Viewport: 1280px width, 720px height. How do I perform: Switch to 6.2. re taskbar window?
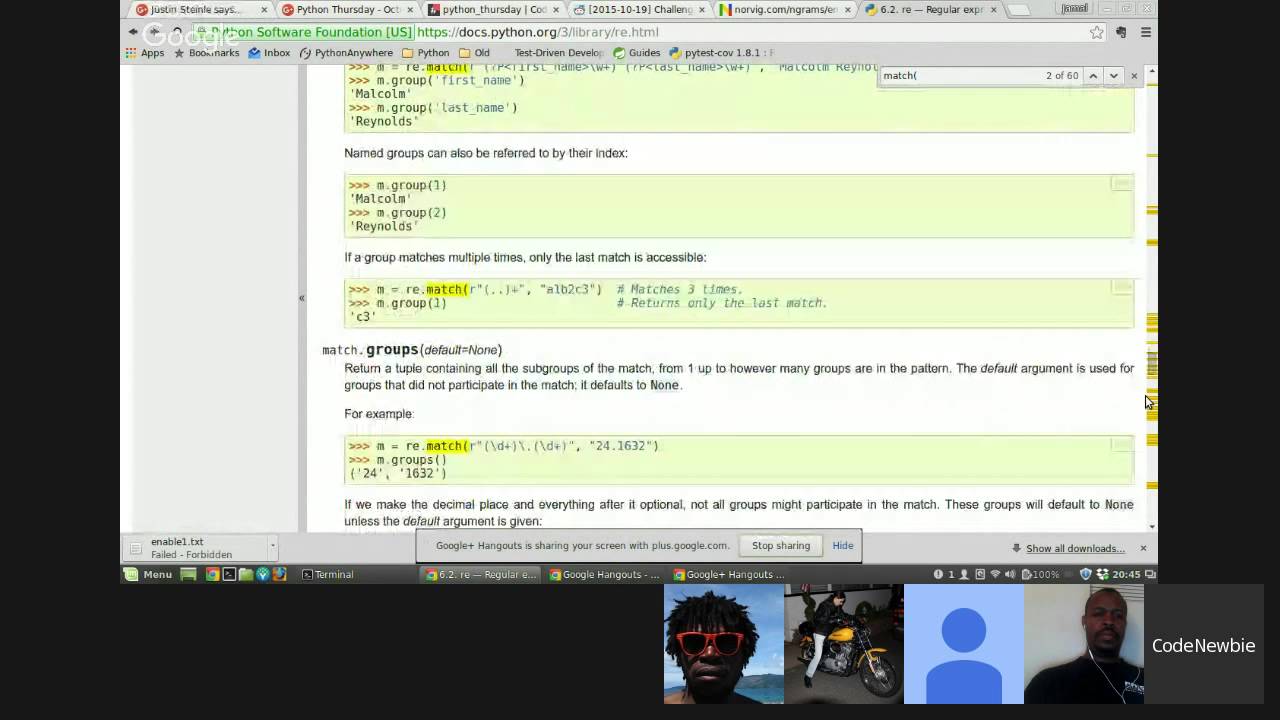(482, 574)
